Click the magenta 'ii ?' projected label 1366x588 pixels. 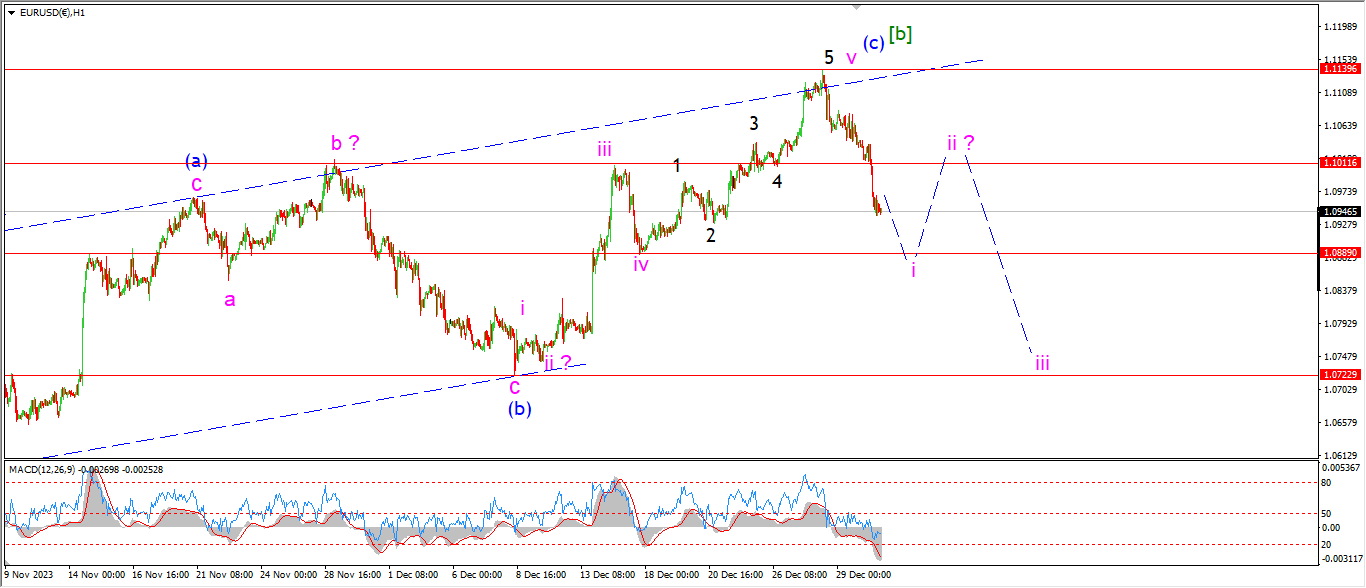pyautogui.click(x=960, y=142)
